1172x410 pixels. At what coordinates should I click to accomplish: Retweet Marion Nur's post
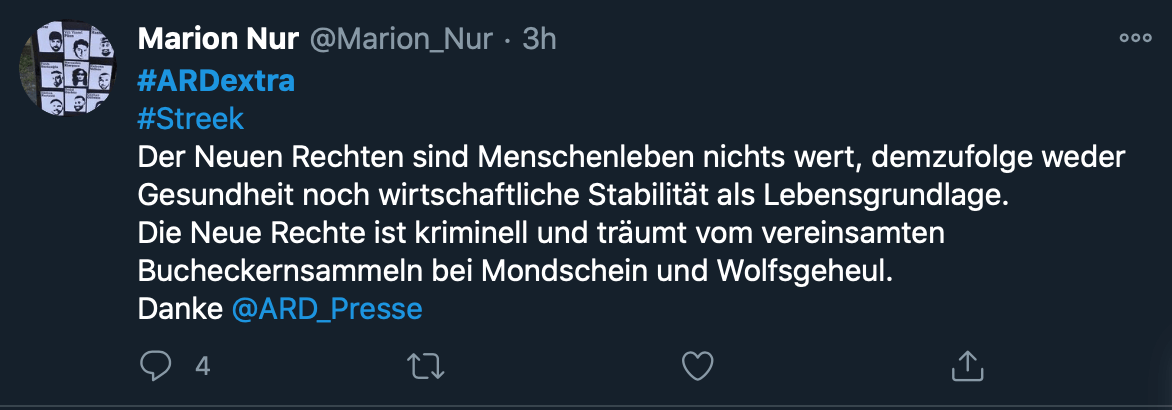[x=427, y=366]
